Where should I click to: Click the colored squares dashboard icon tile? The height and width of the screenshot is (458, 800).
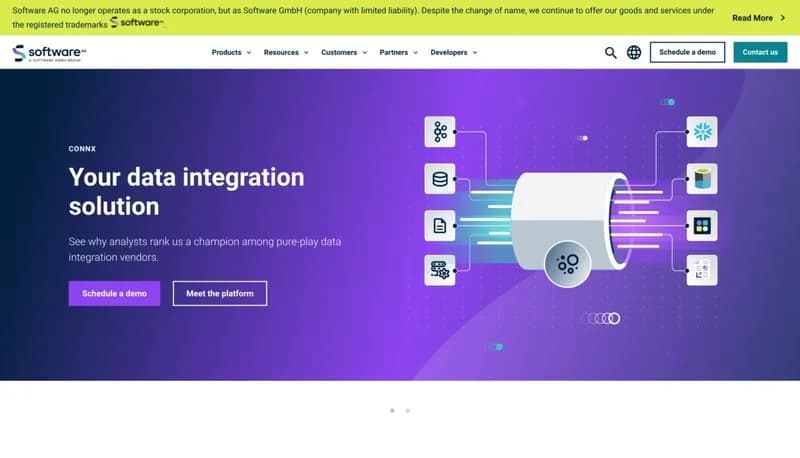pyautogui.click(x=702, y=225)
